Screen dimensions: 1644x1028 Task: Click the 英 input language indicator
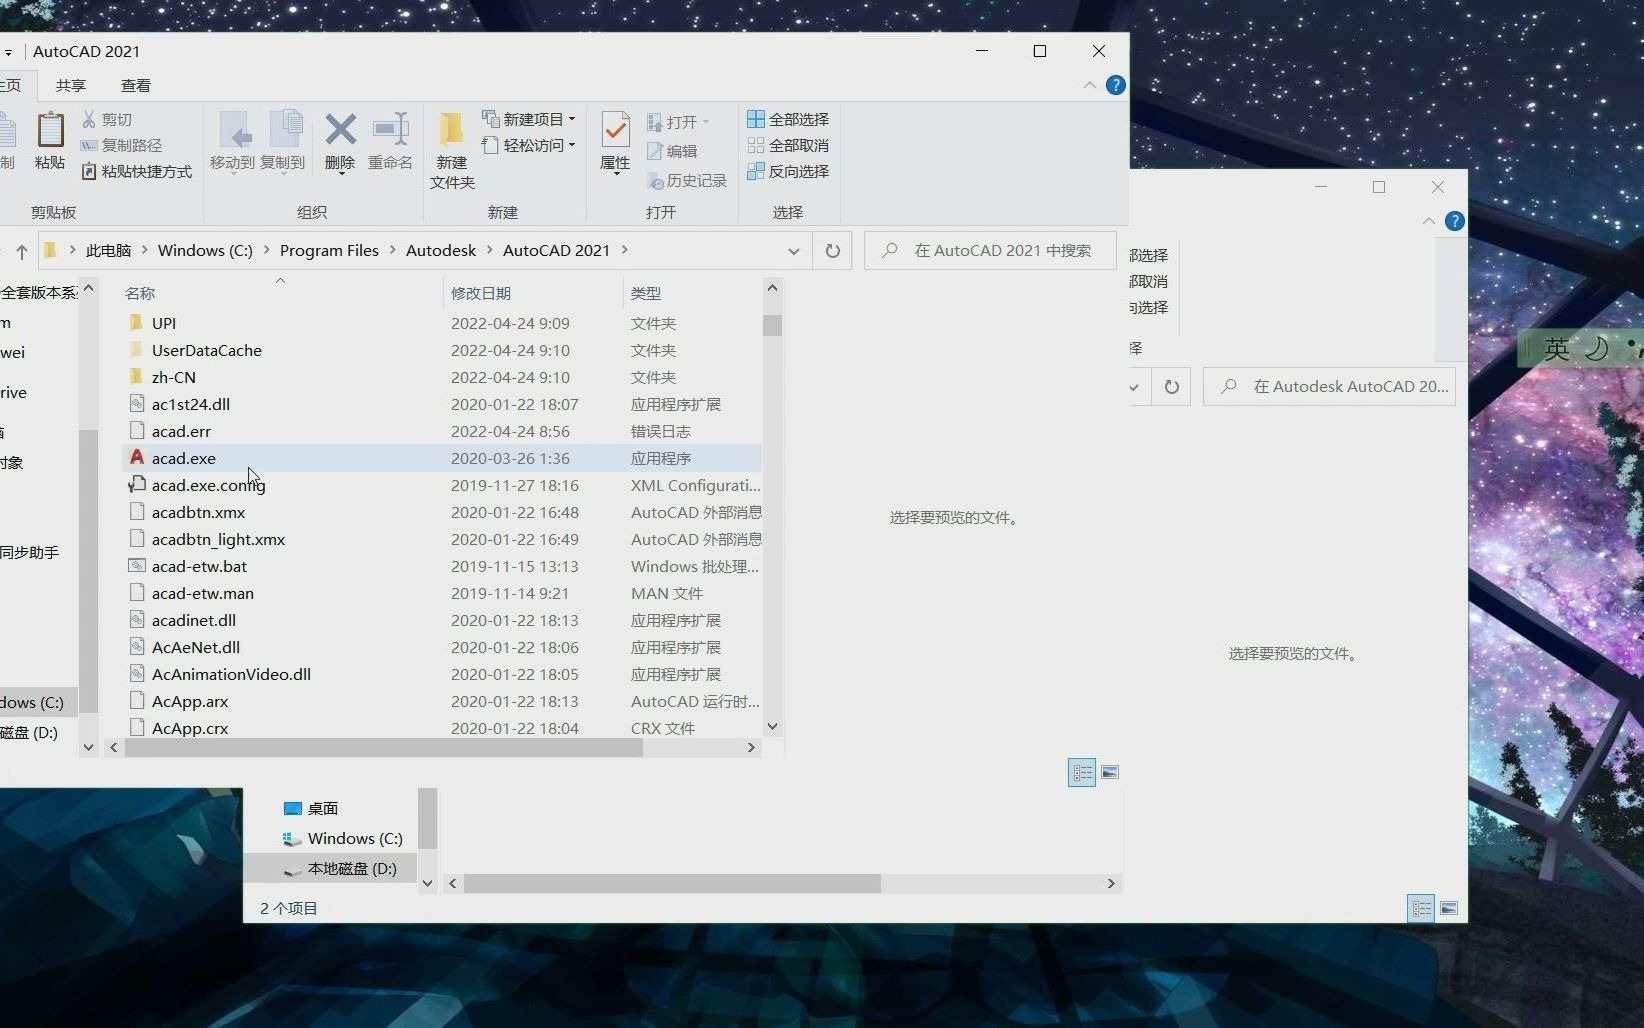coord(1556,349)
